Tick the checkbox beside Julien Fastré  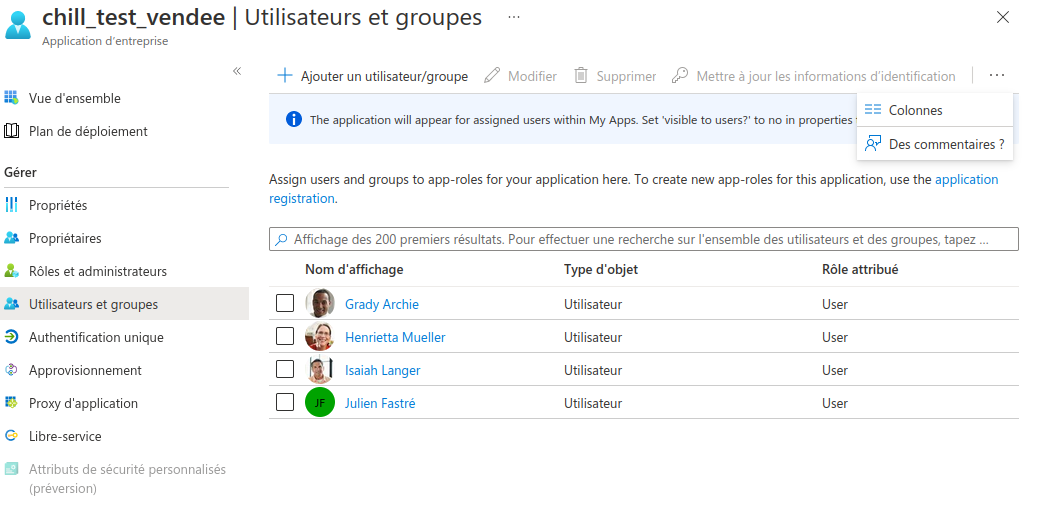[x=285, y=403]
